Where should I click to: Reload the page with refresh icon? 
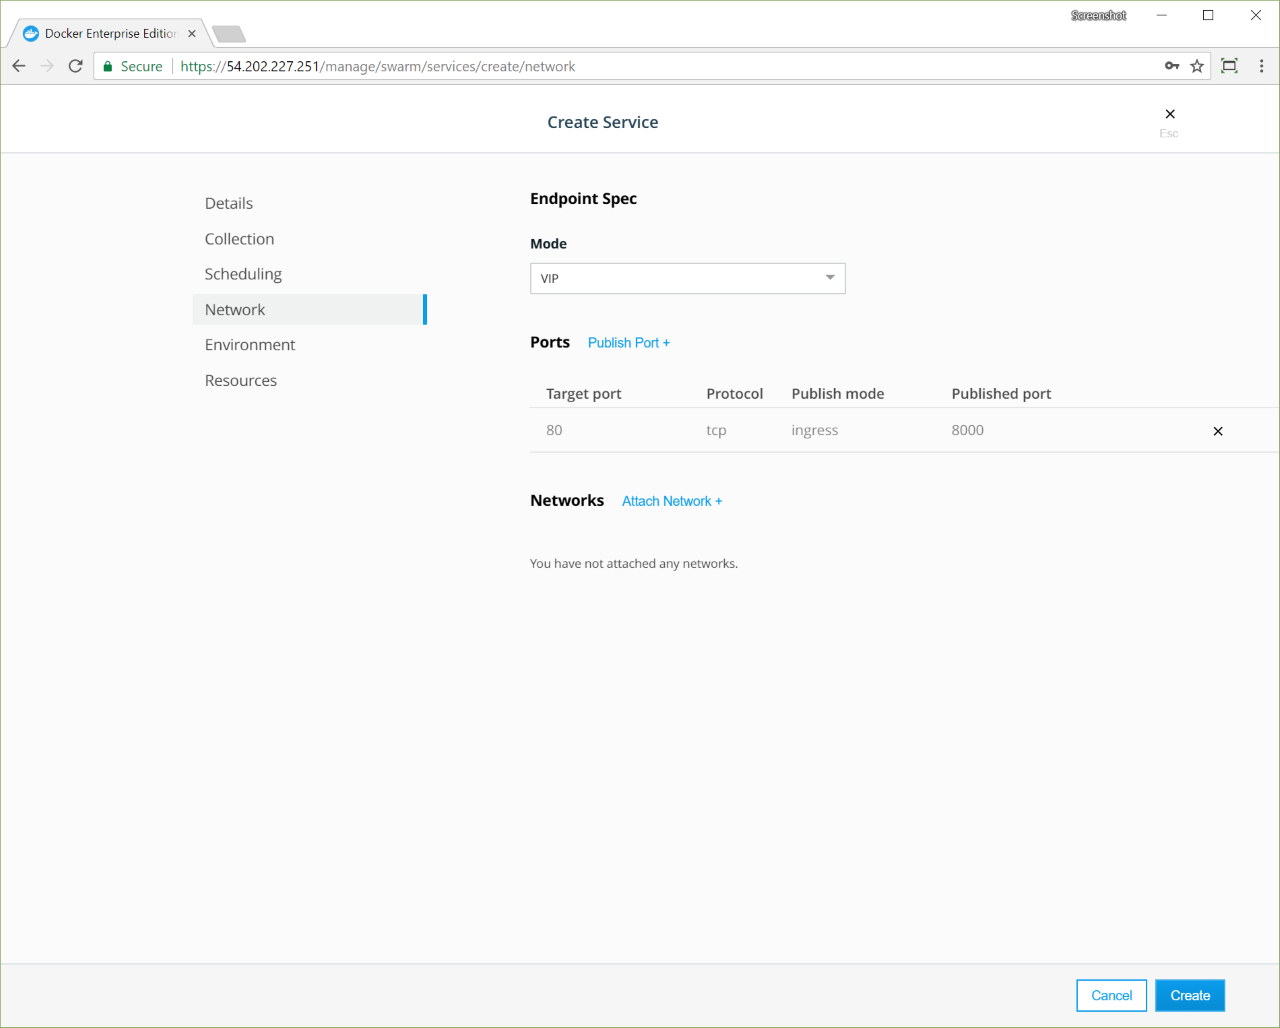point(75,66)
